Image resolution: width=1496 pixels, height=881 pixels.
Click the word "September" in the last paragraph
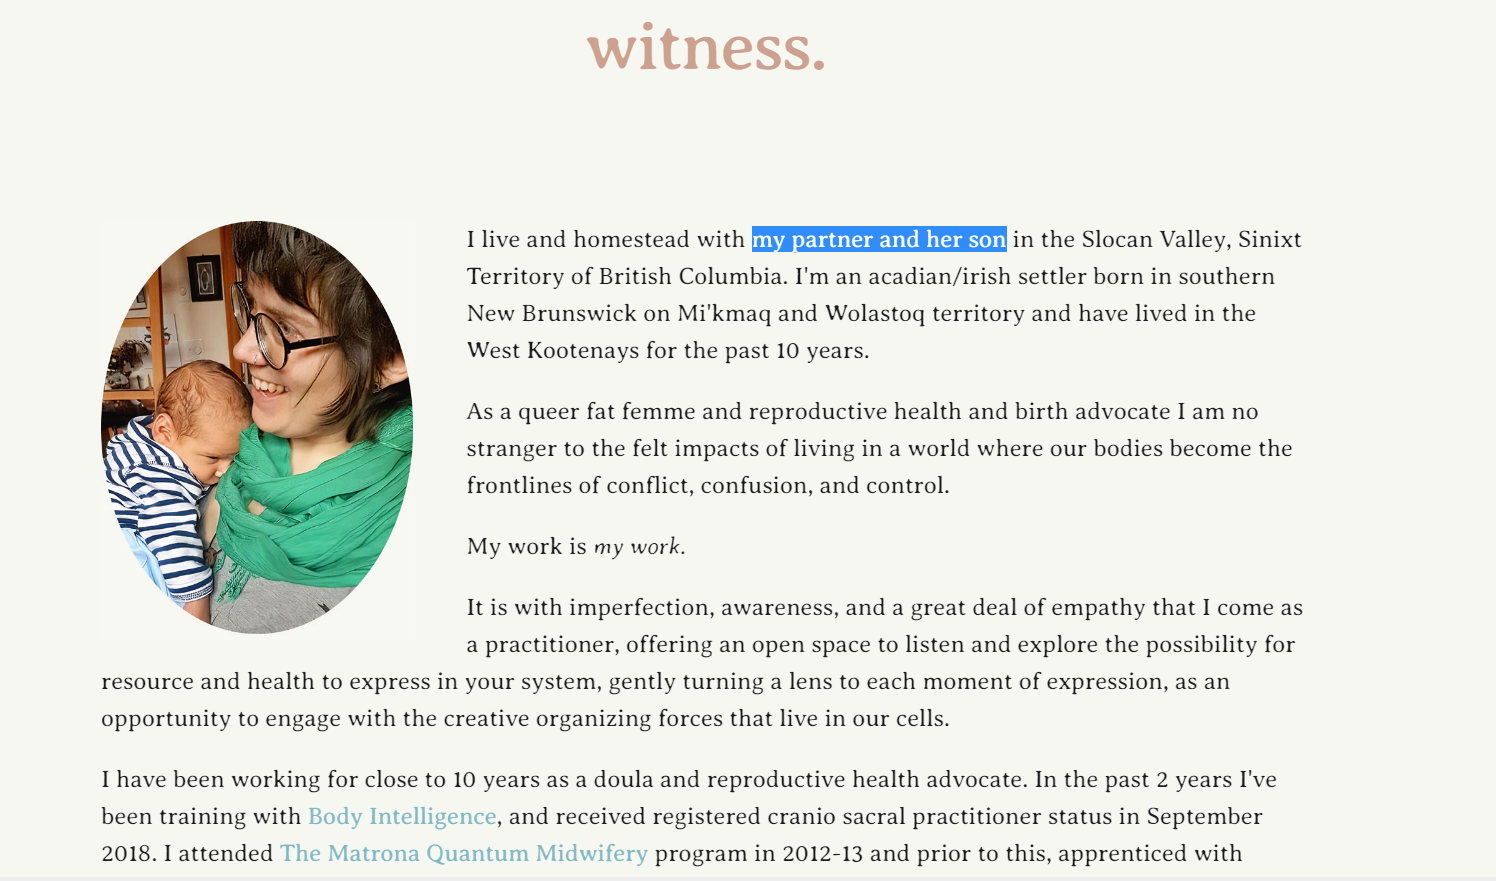point(1205,817)
